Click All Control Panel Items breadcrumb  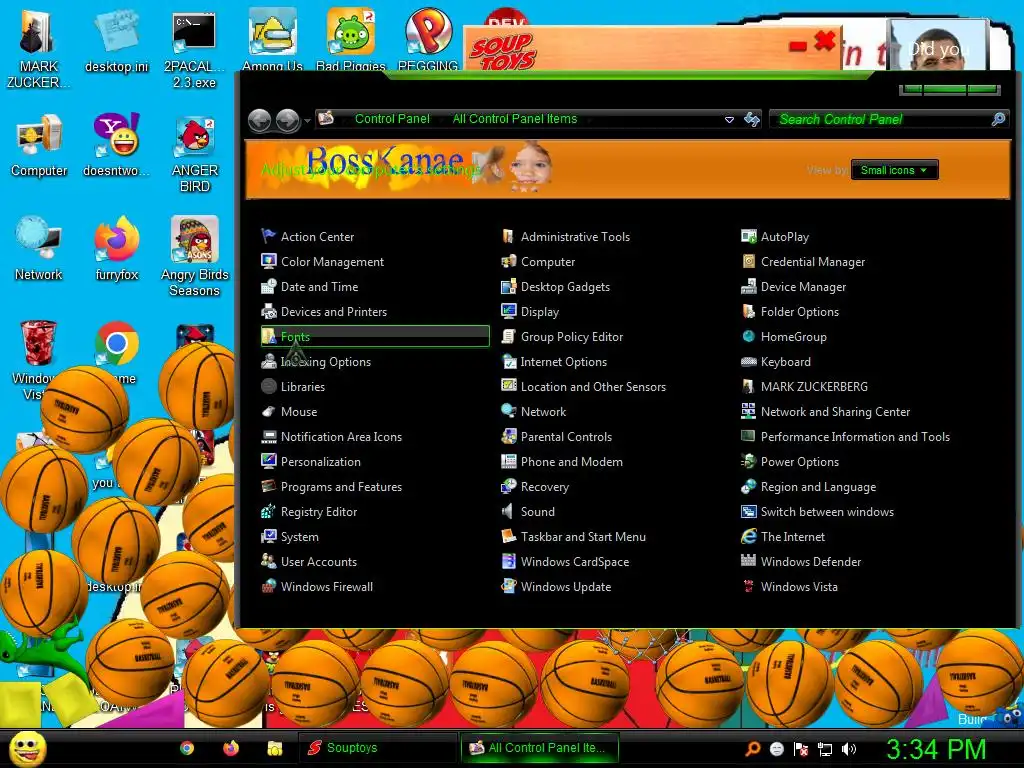click(x=515, y=119)
